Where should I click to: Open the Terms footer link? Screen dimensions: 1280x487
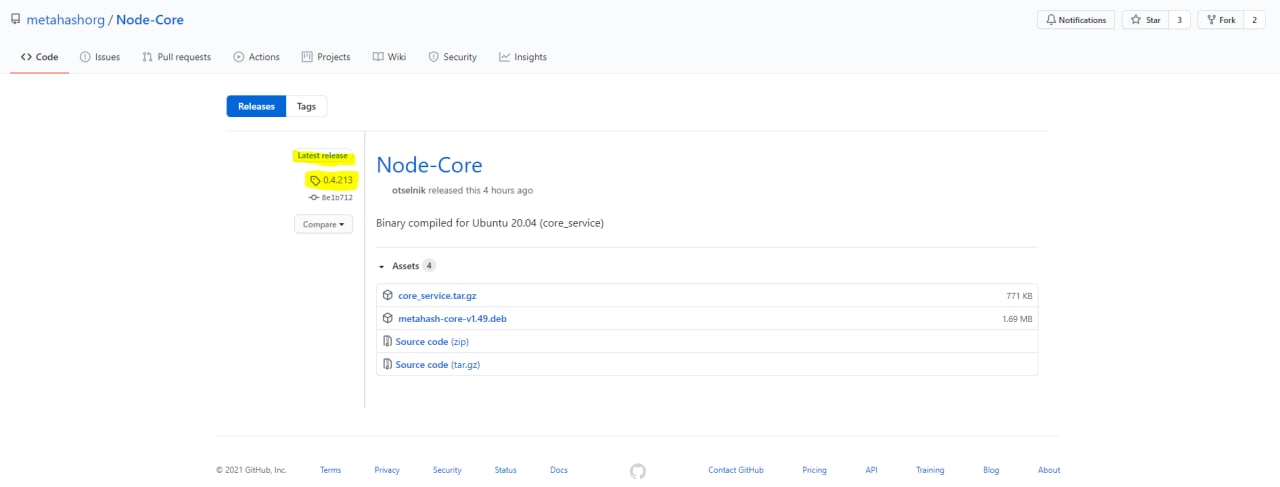point(330,470)
